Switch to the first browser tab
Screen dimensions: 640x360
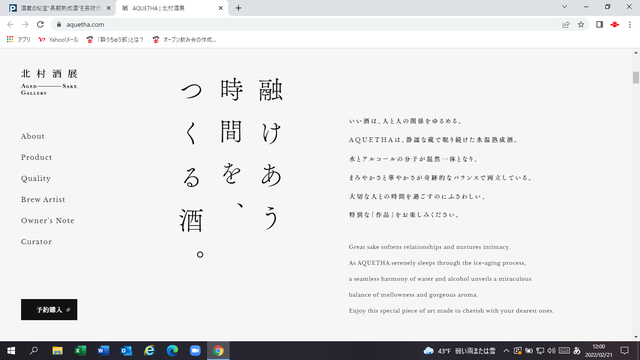tap(60, 8)
